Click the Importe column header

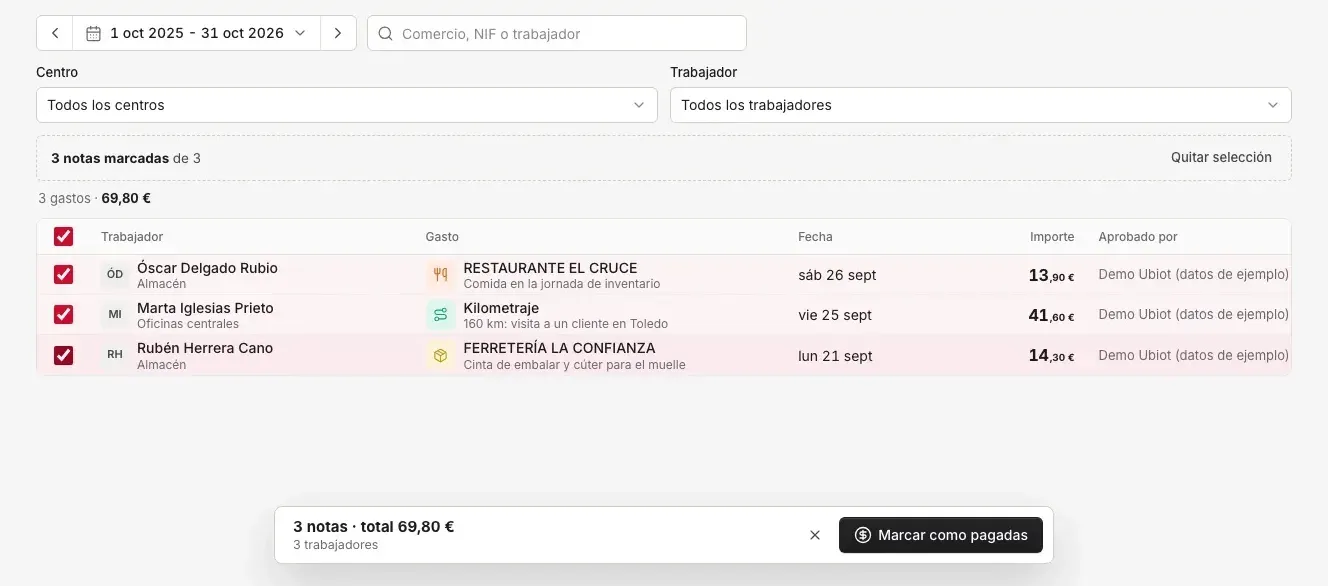click(x=1052, y=237)
